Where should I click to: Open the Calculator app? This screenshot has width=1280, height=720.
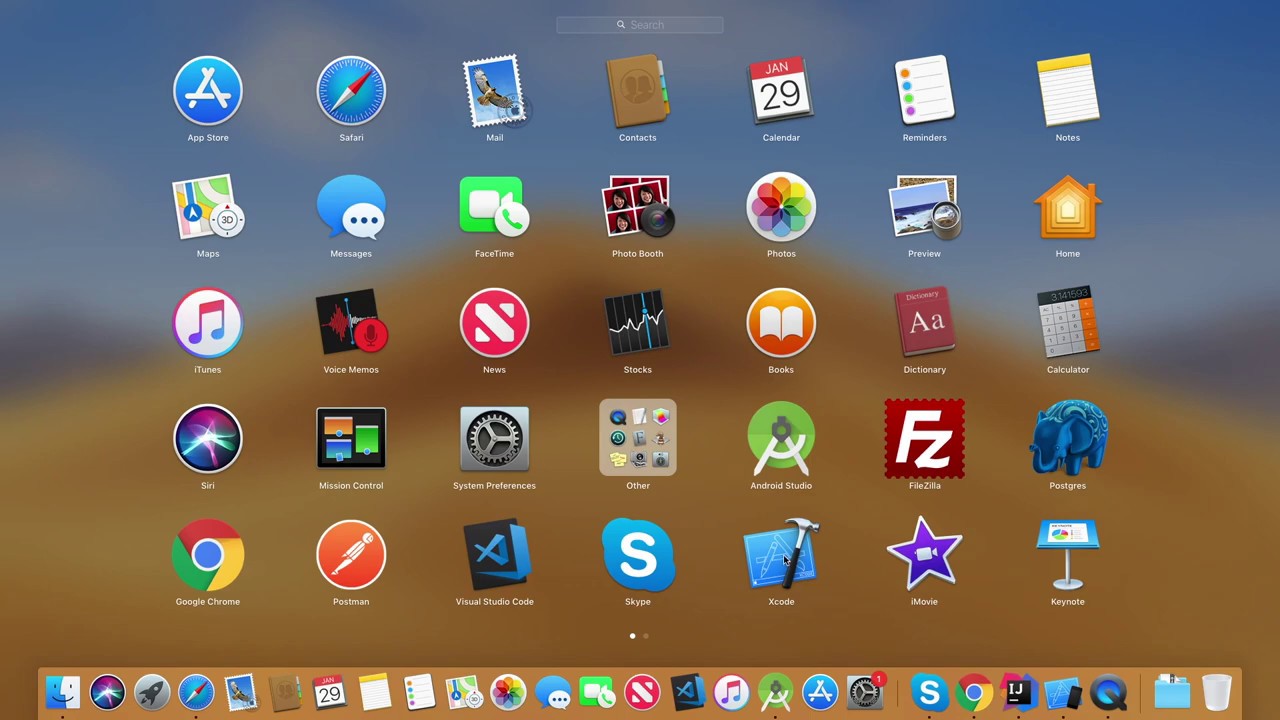1067,324
